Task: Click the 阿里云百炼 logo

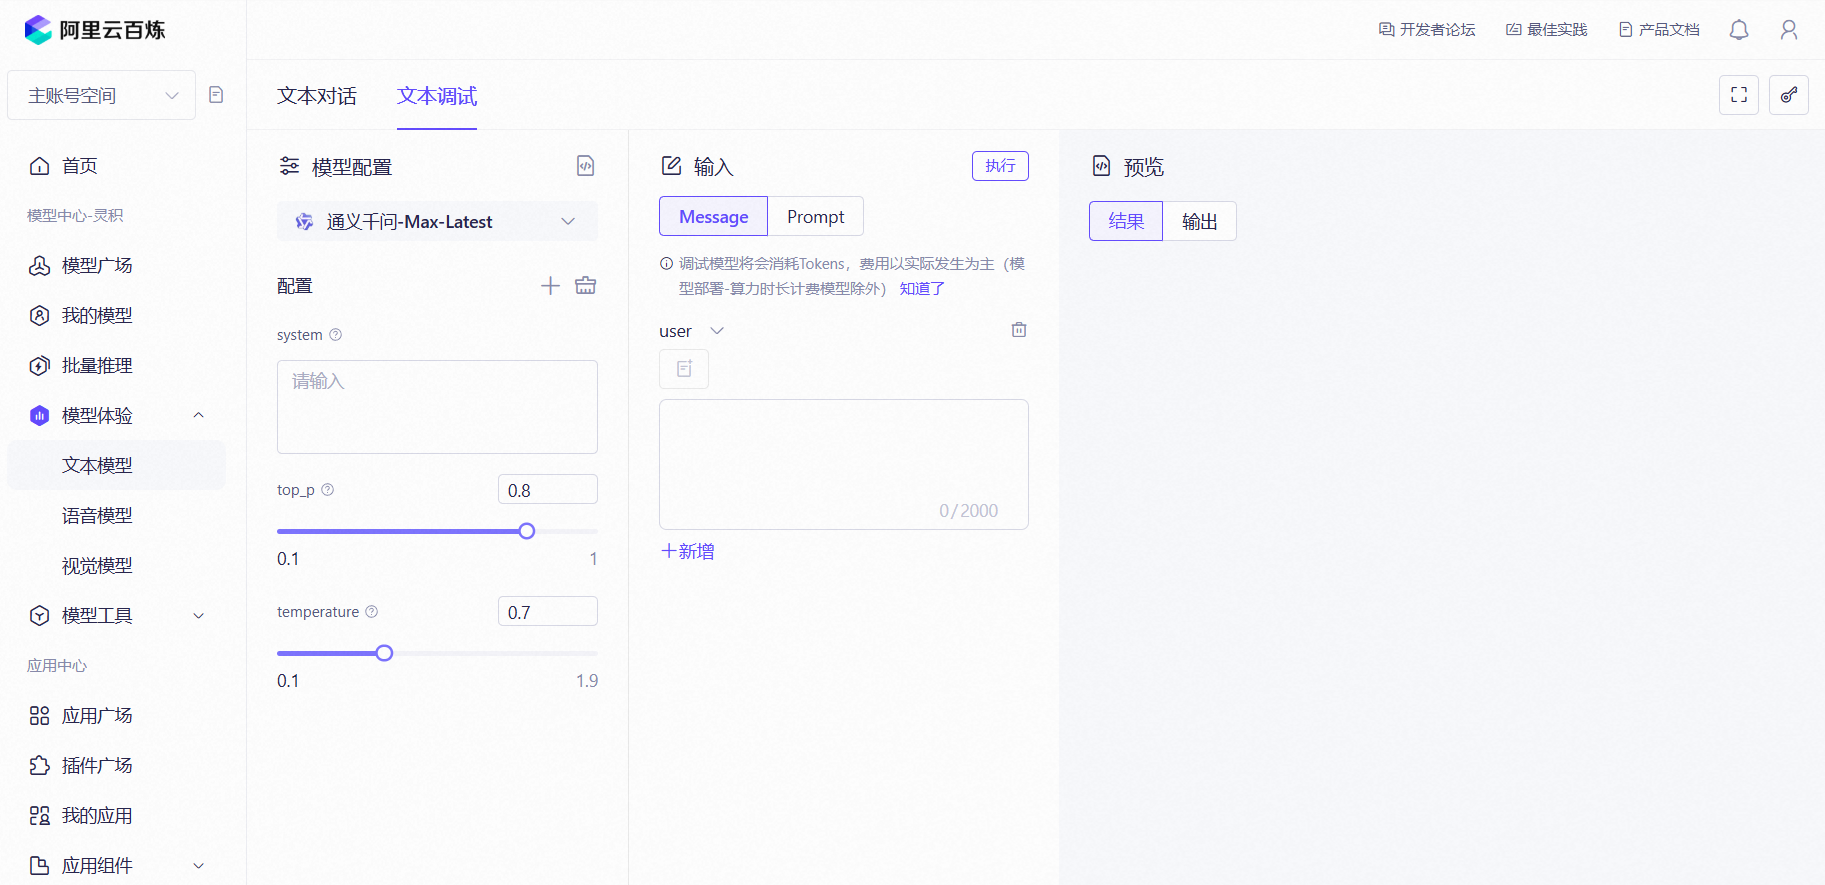Action: click(x=95, y=30)
